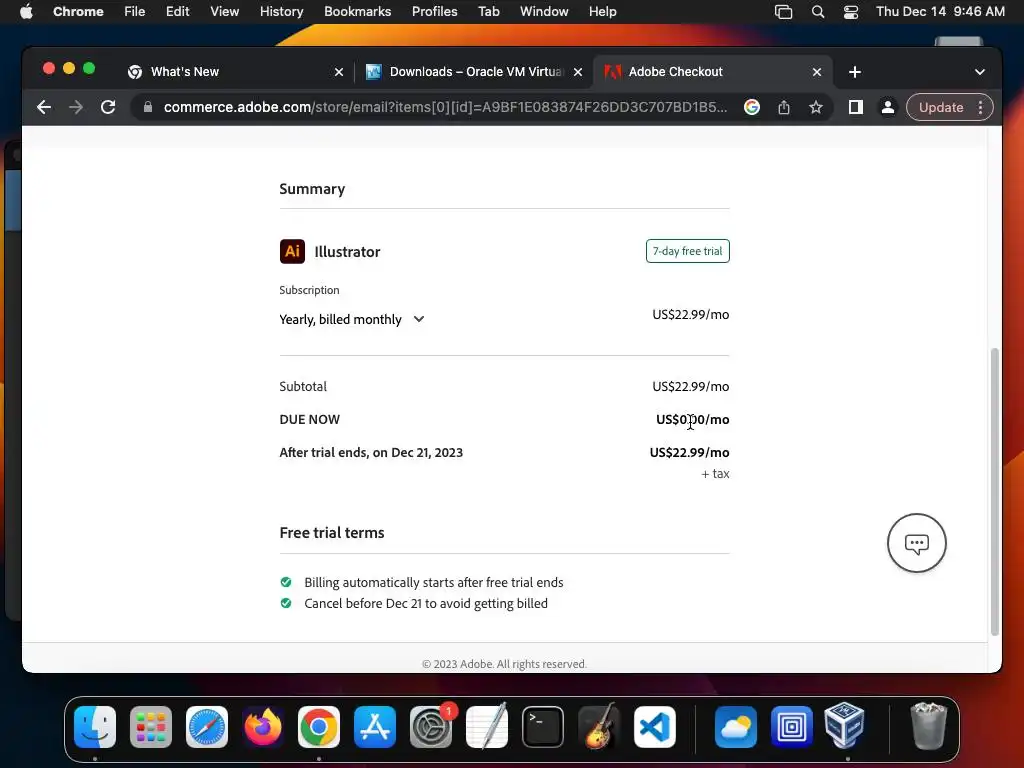Open Control Center in menu bar
This screenshot has width=1024, height=768.
point(851,12)
